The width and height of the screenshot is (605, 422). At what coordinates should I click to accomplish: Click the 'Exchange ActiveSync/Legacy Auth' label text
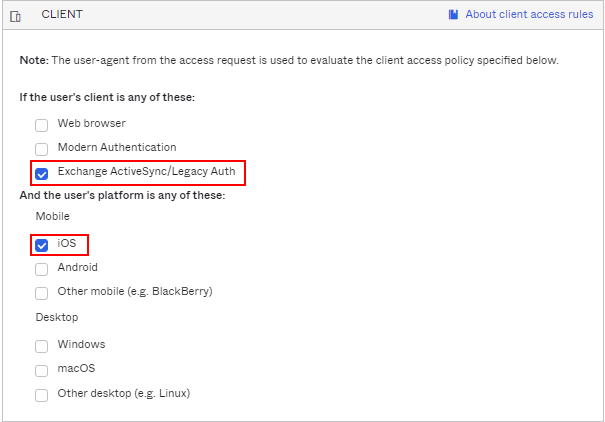(x=146, y=172)
